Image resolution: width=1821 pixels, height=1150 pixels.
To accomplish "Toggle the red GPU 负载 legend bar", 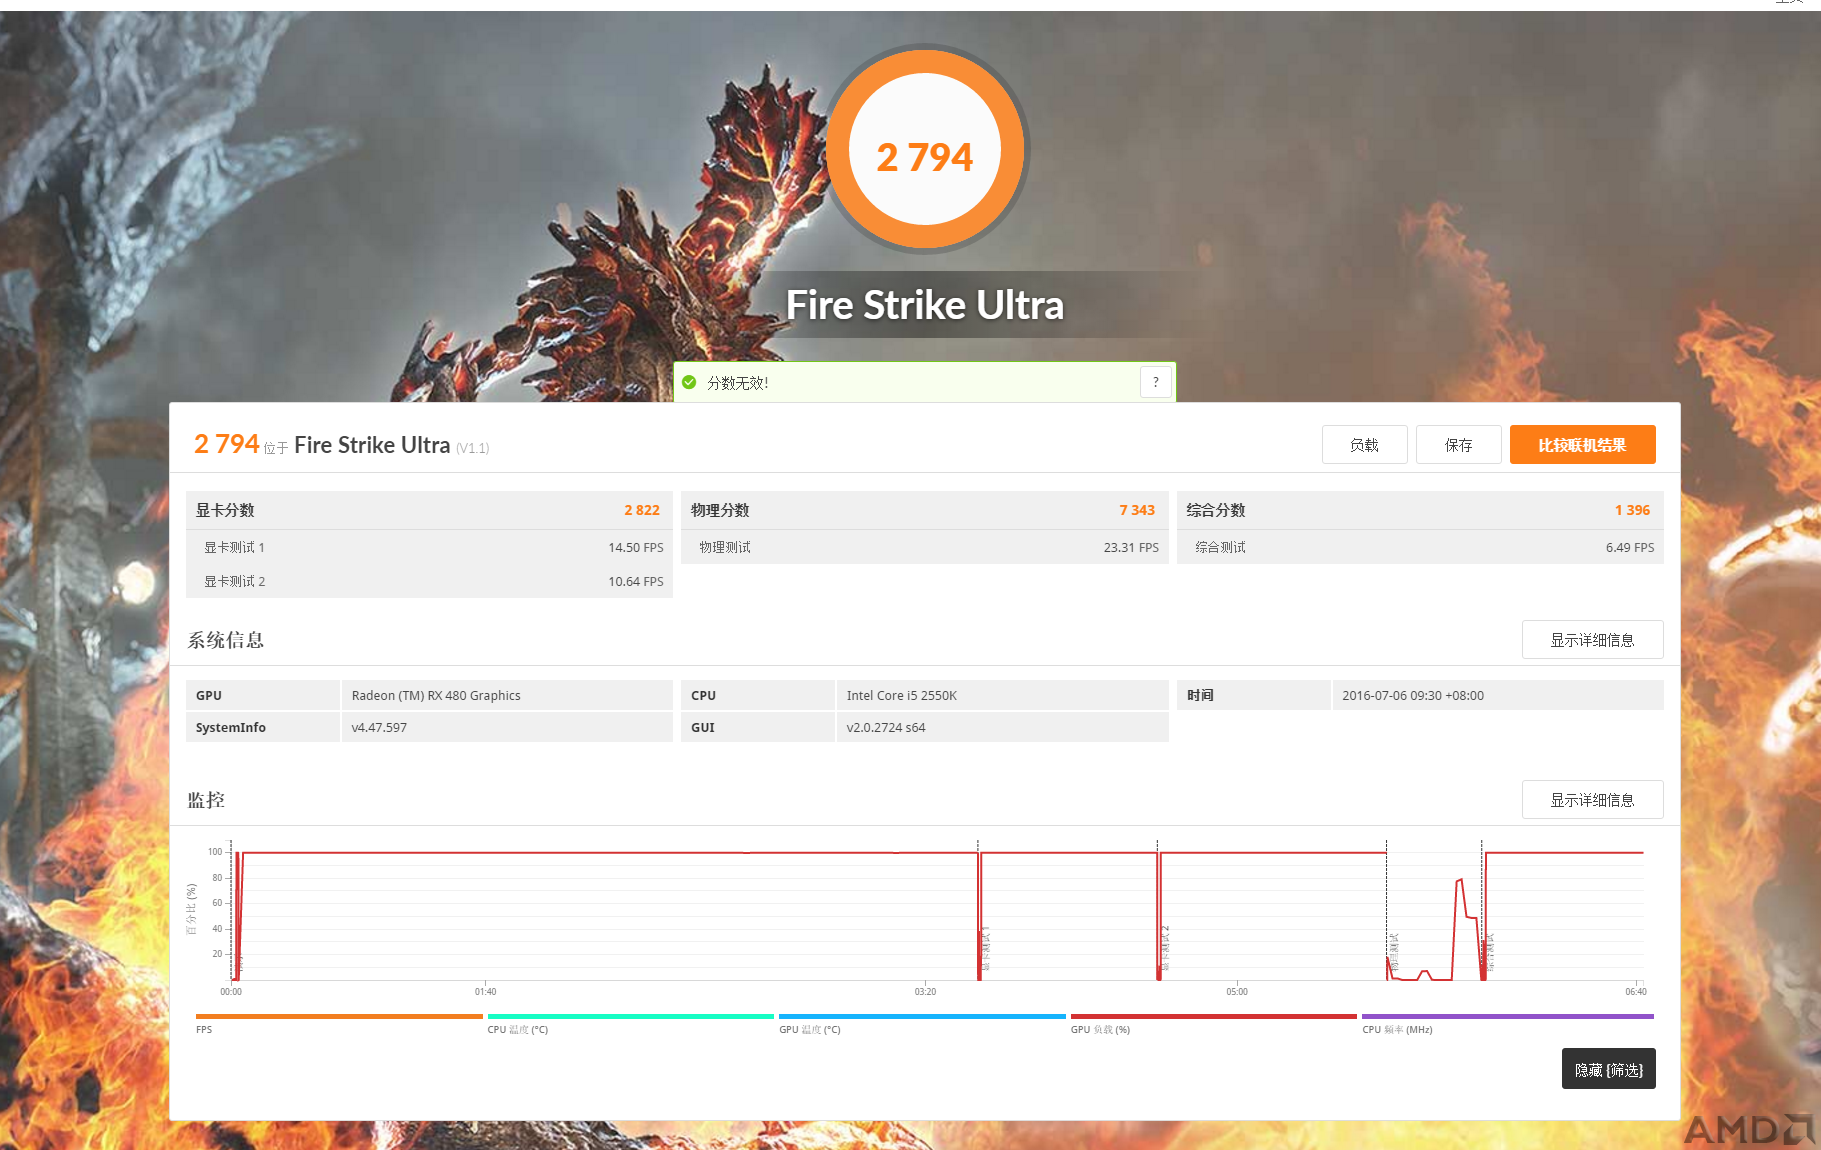I will point(1213,1017).
